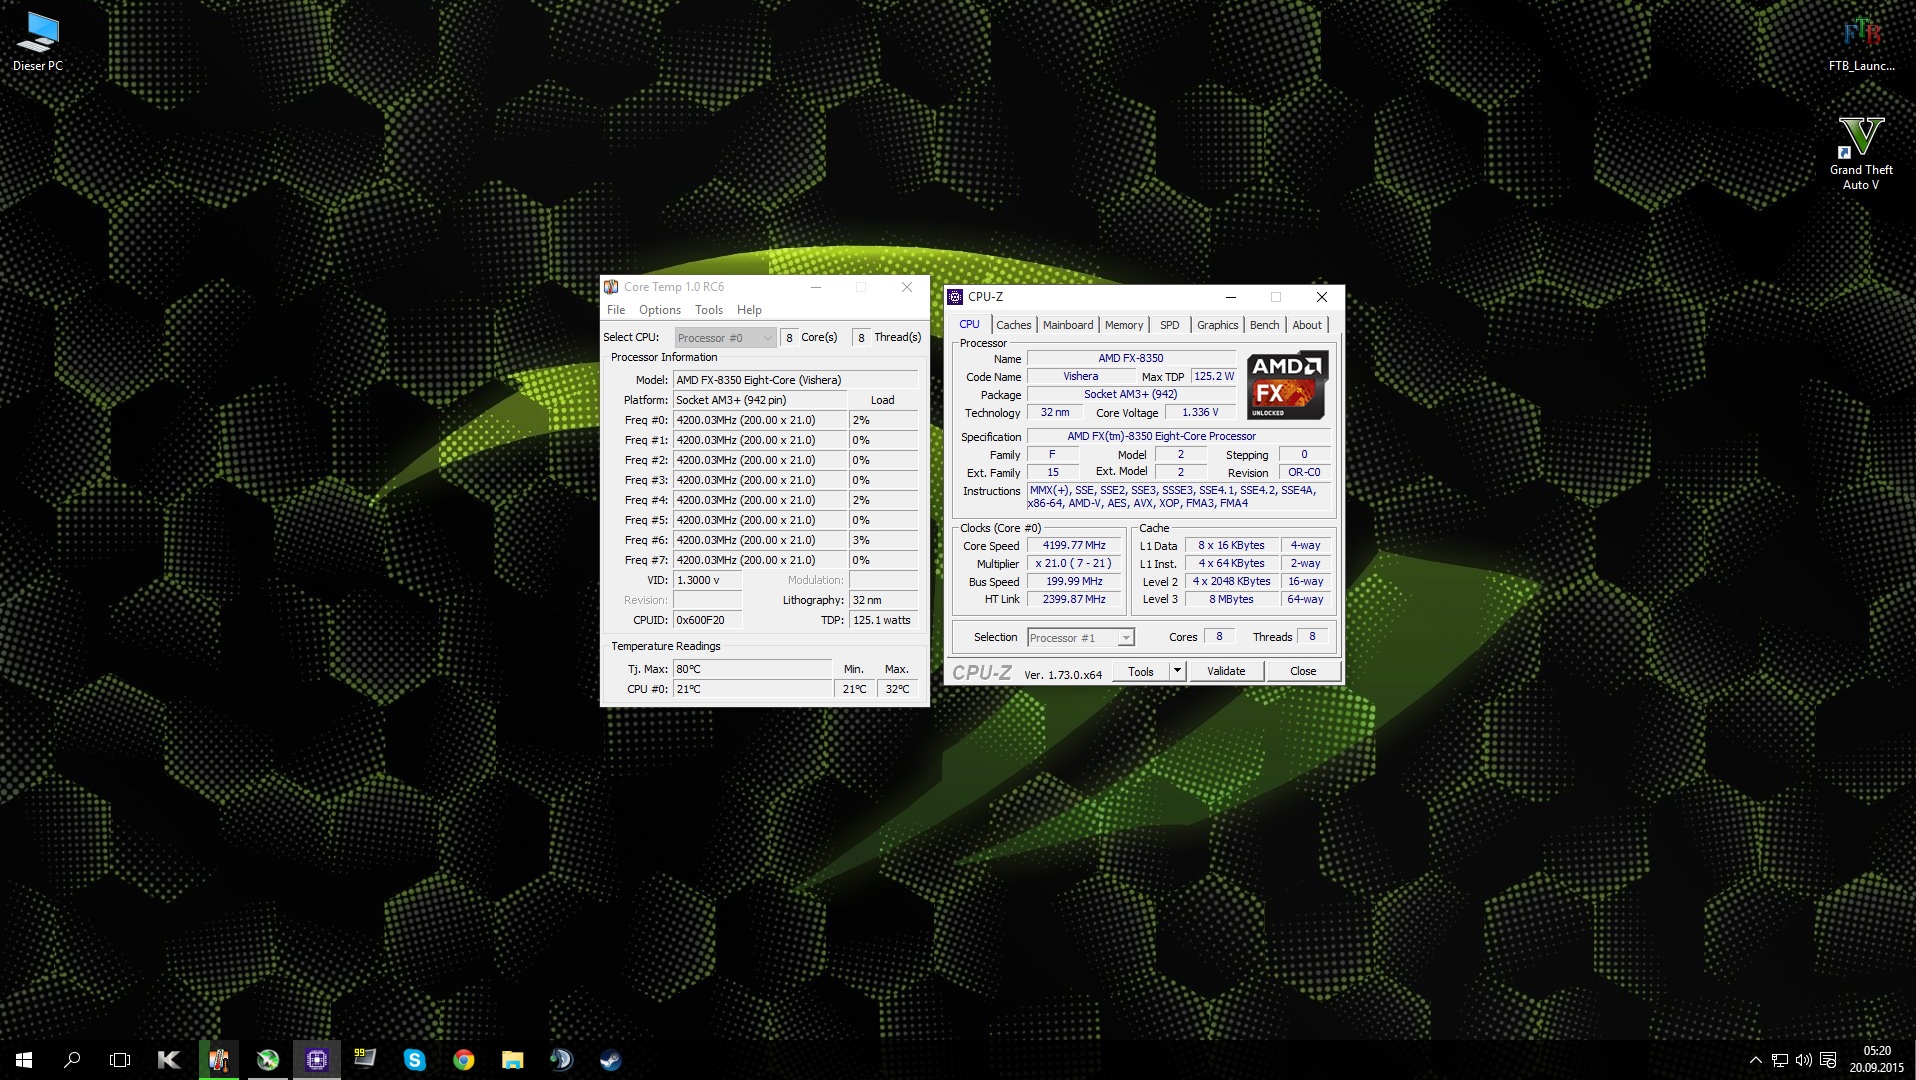This screenshot has width=1916, height=1080.
Task: Switch to the Bench tab in CPU-Z
Action: coord(1264,325)
